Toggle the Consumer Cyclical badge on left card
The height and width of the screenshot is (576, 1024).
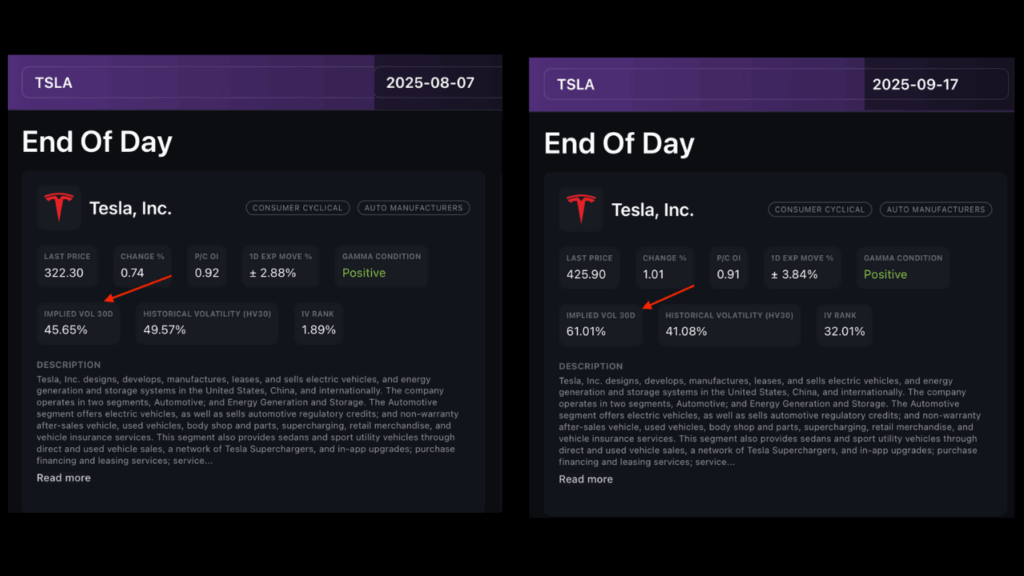[x=297, y=208]
